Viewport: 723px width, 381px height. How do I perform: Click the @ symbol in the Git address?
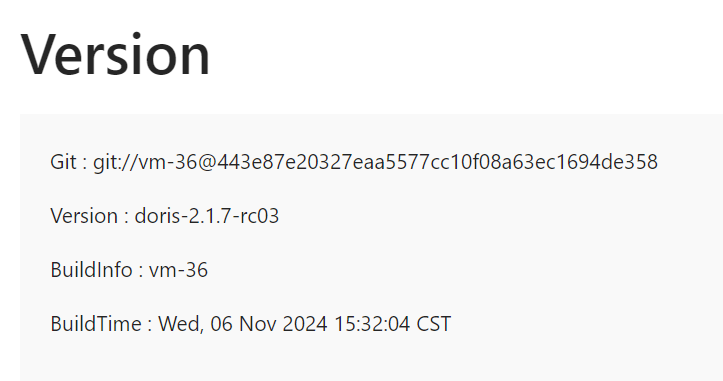point(207,163)
